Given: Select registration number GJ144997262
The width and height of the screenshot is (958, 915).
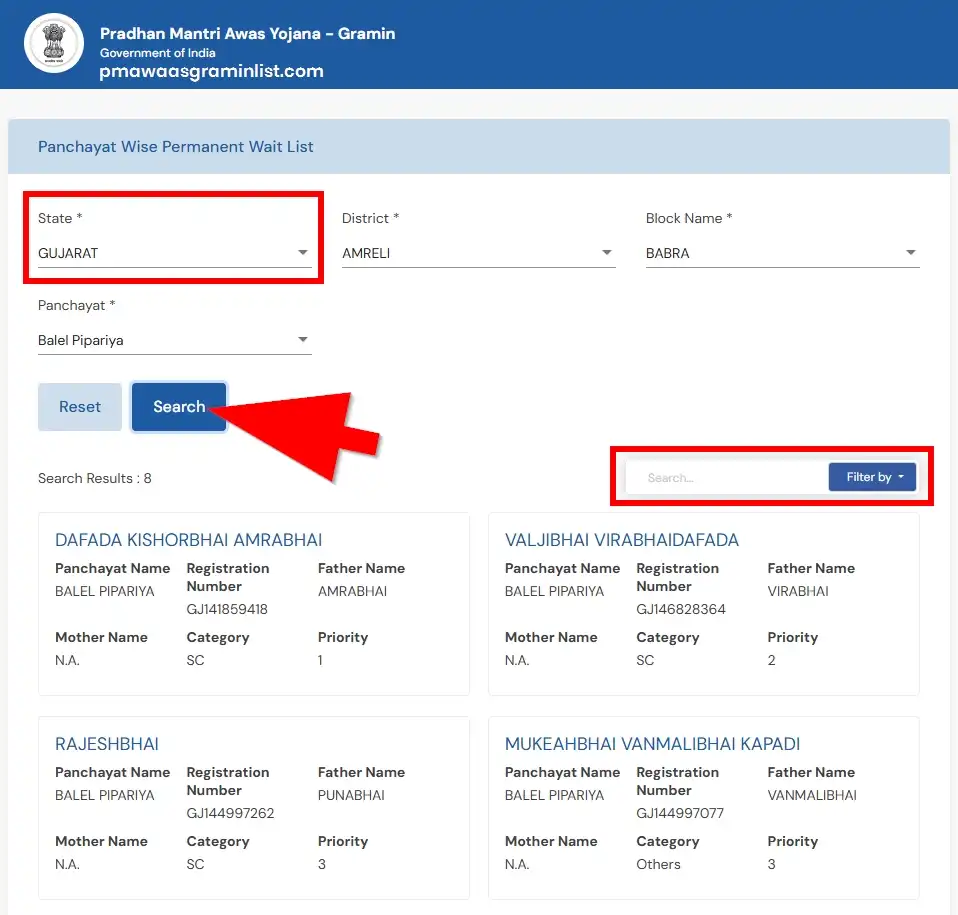Looking at the screenshot, I should coord(230,813).
